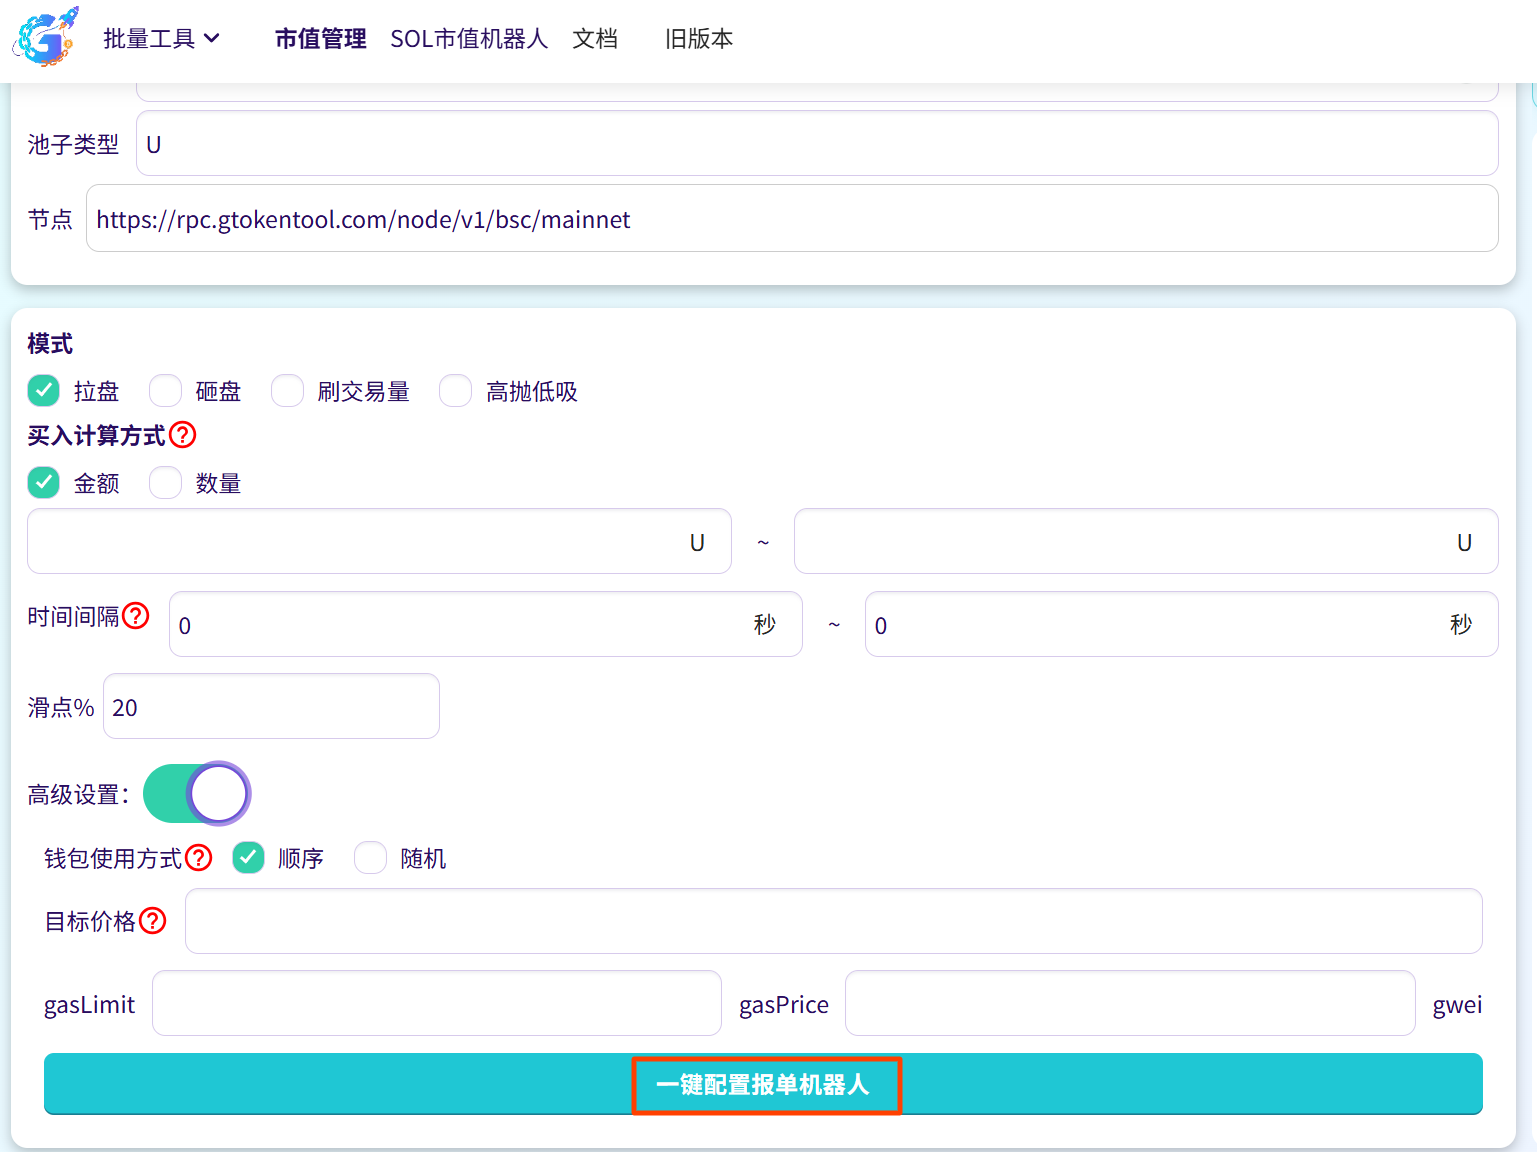Open the 文档 link
Image resolution: width=1537 pixels, height=1152 pixels.
pos(594,38)
